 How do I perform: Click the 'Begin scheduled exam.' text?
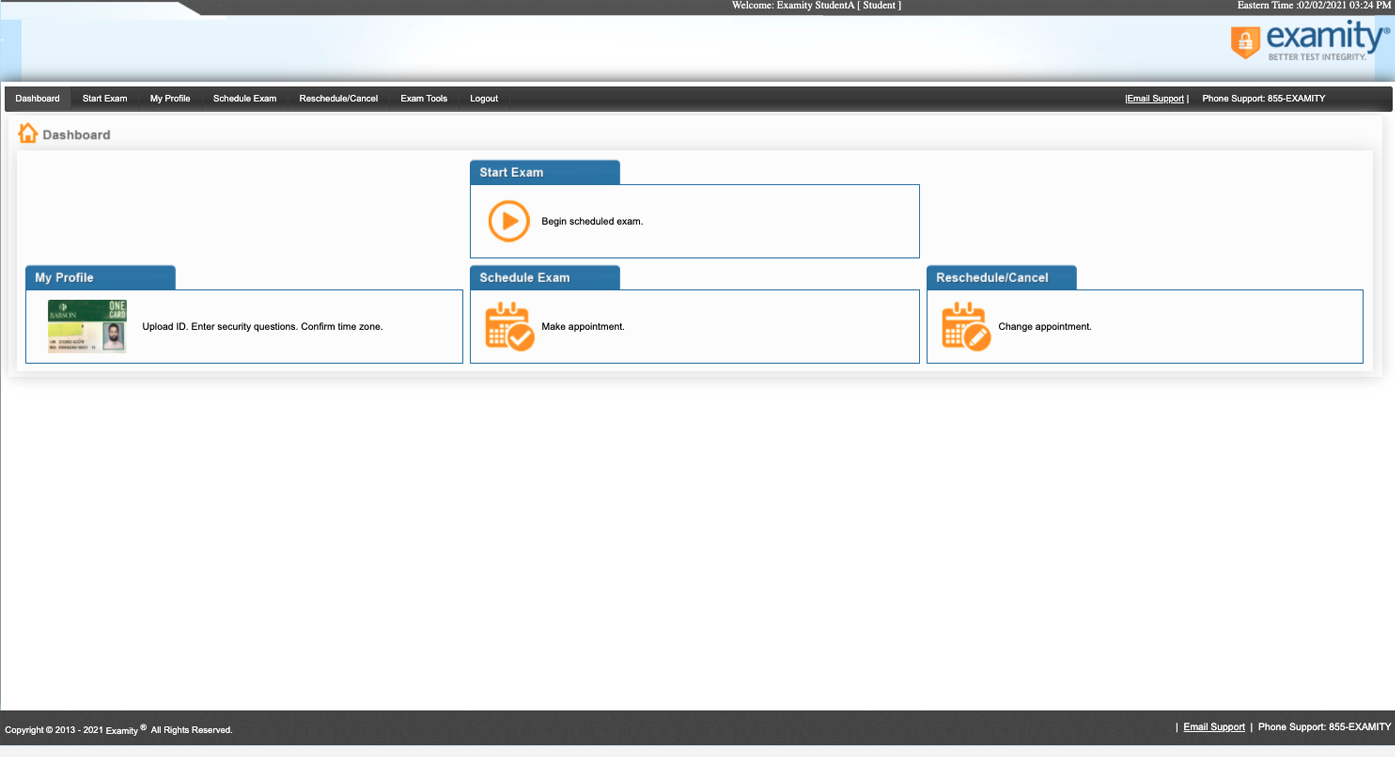(592, 221)
